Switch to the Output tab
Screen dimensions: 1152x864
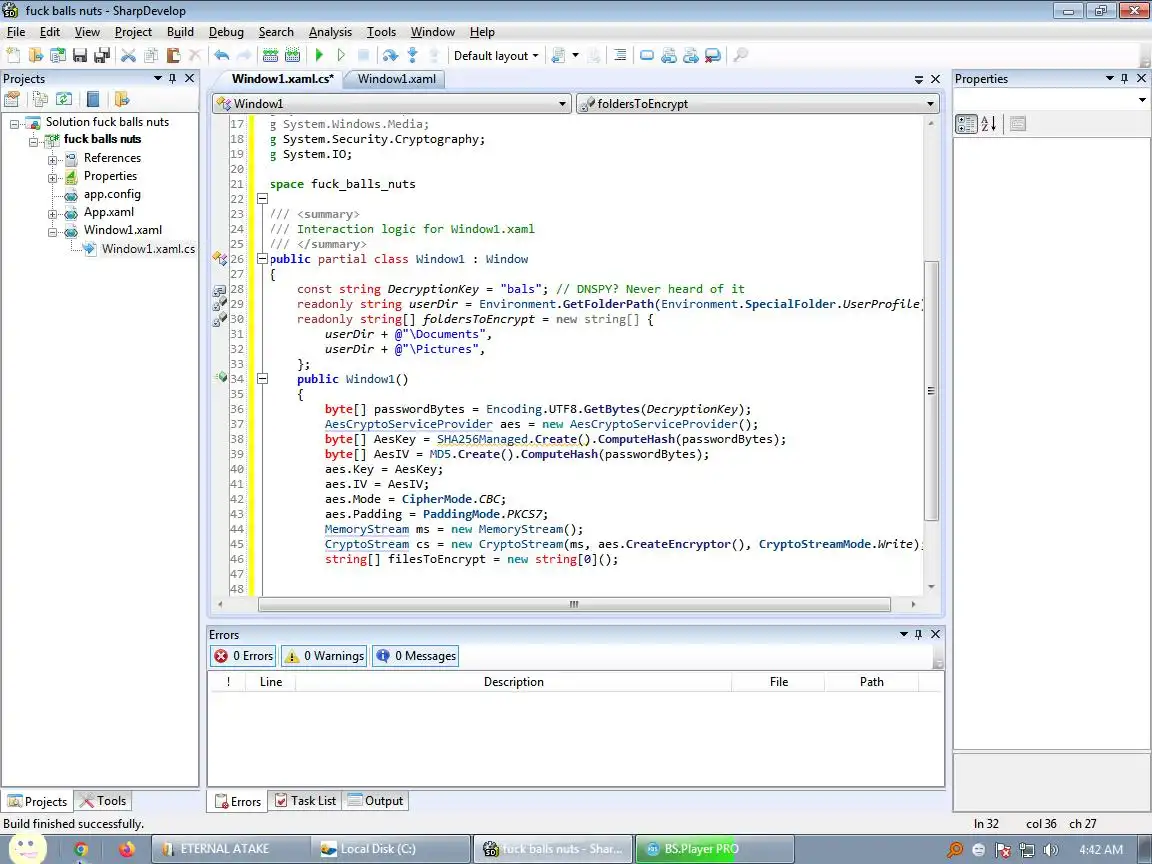(375, 801)
